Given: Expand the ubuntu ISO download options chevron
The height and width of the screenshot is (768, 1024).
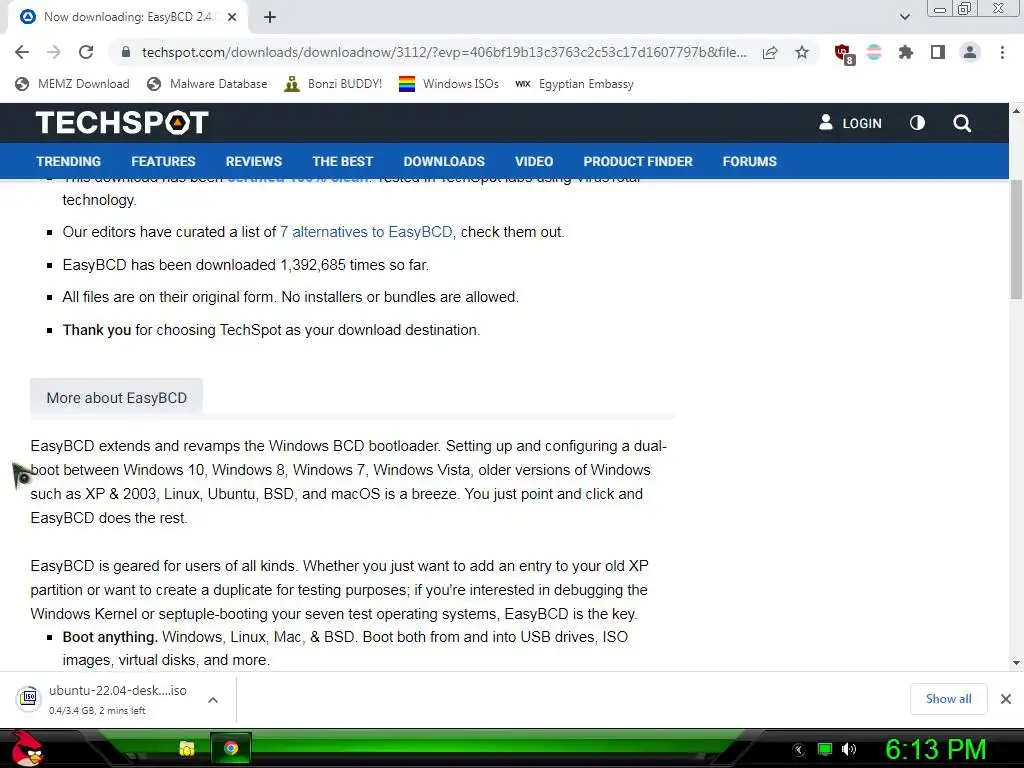Looking at the screenshot, I should [x=212, y=699].
